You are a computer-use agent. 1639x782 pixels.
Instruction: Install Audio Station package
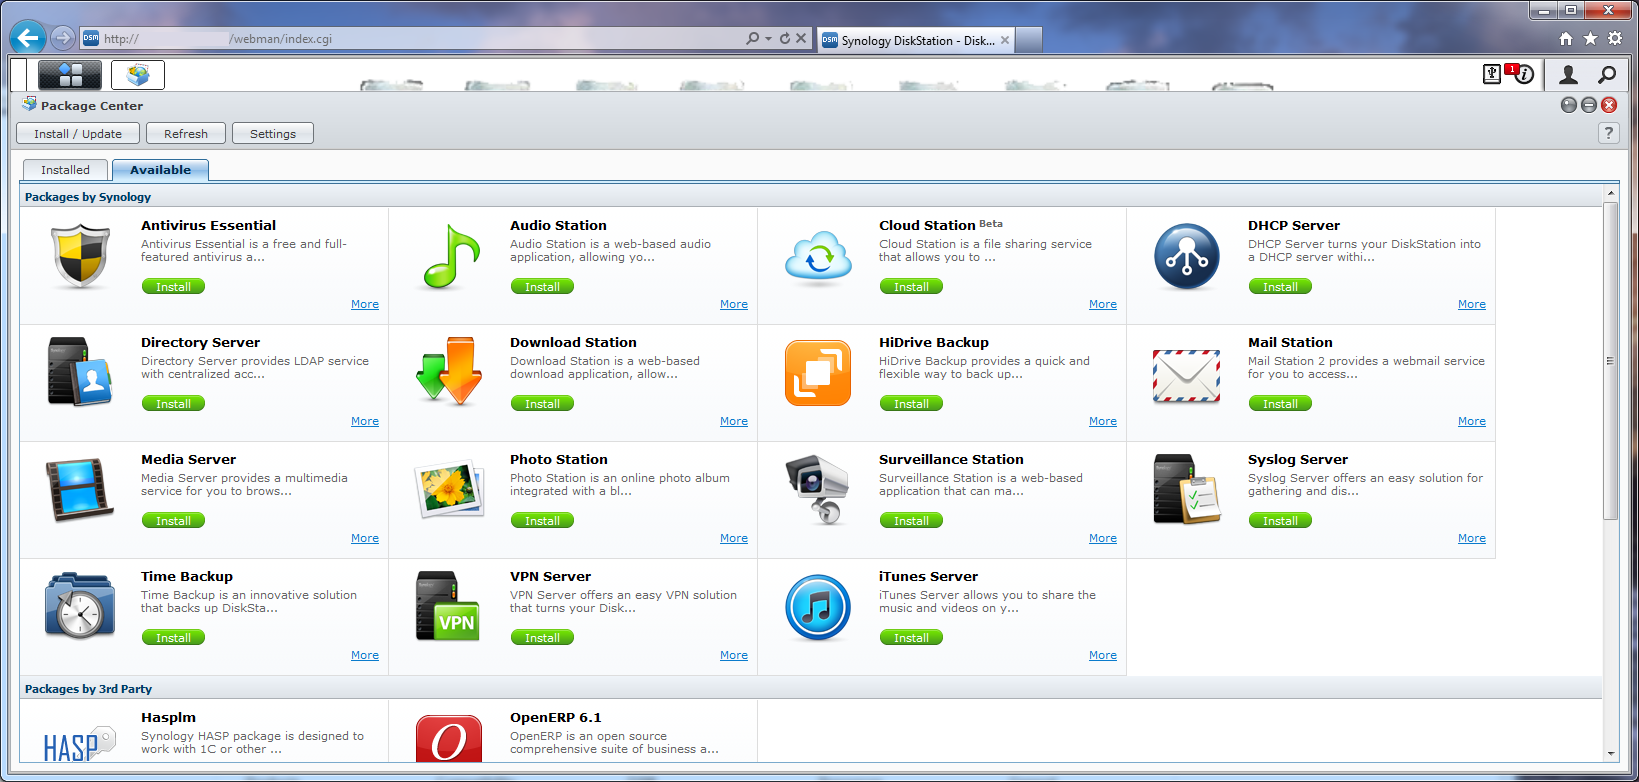coord(542,287)
